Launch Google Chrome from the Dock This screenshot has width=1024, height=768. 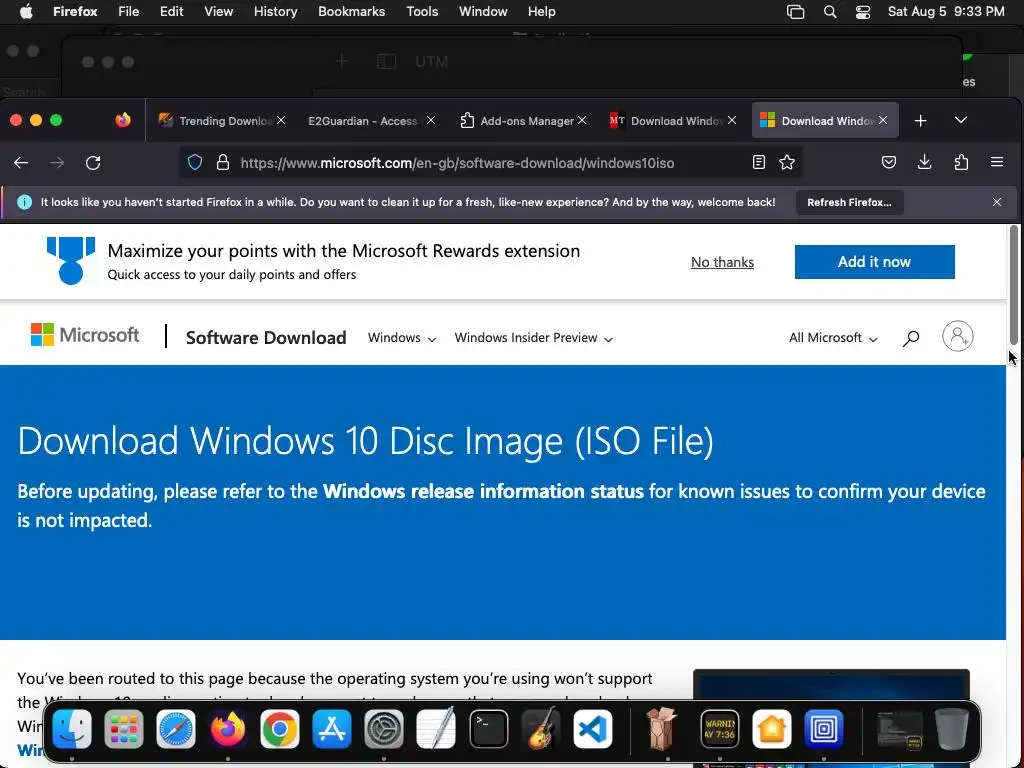pyautogui.click(x=280, y=729)
